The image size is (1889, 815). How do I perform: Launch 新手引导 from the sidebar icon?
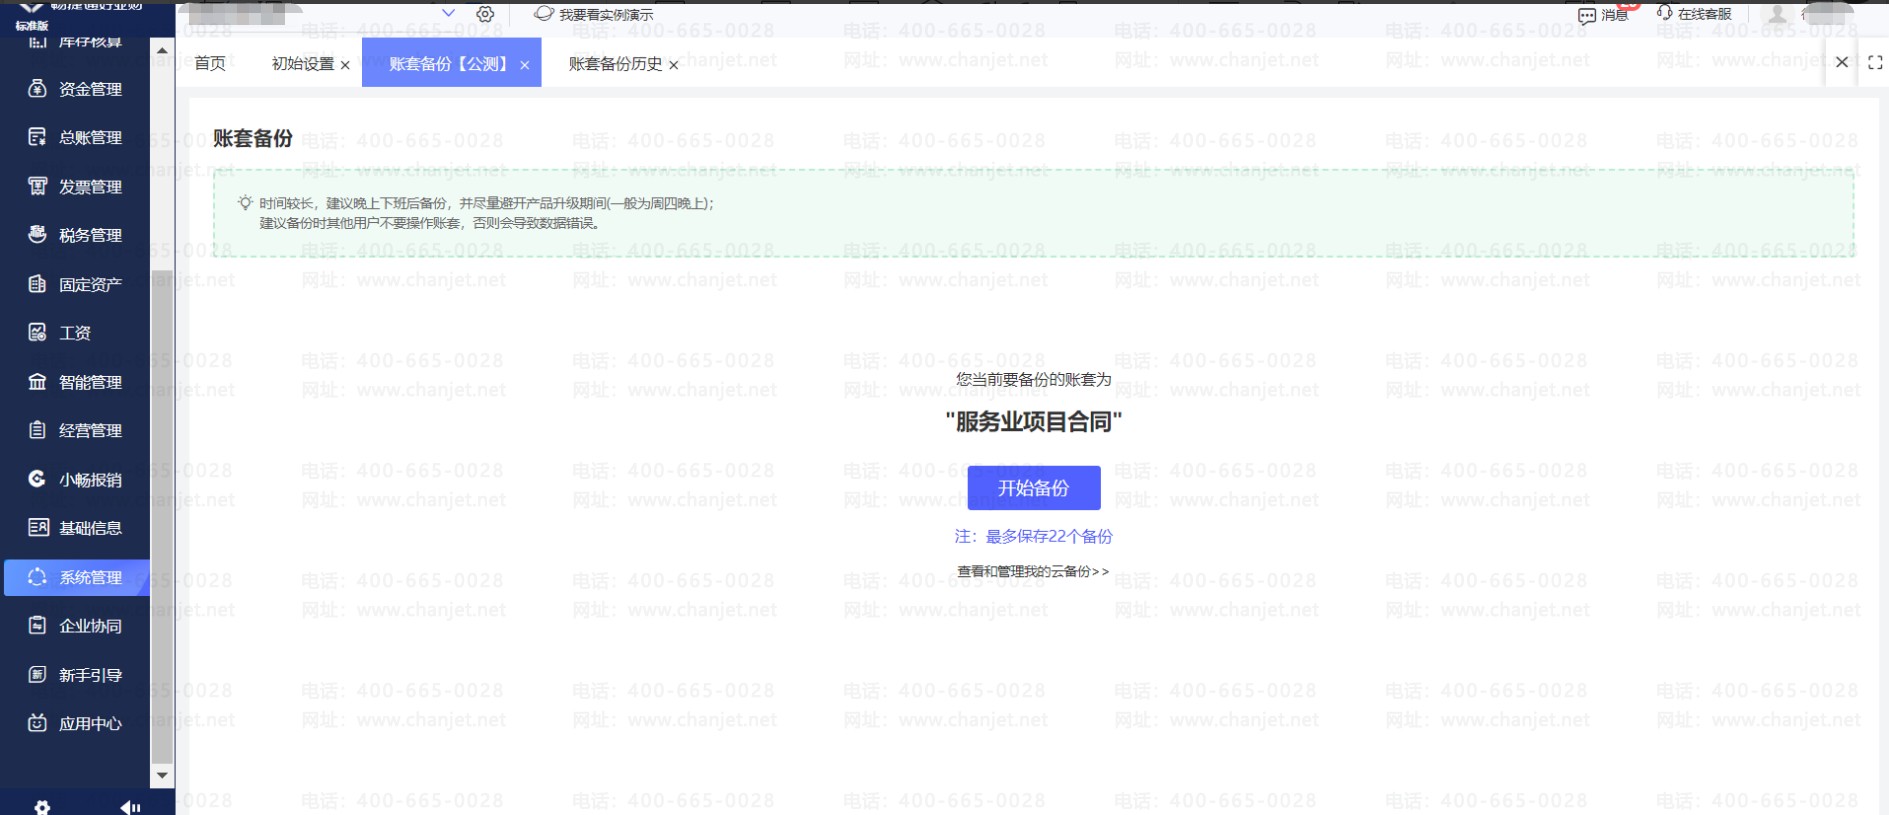point(37,675)
